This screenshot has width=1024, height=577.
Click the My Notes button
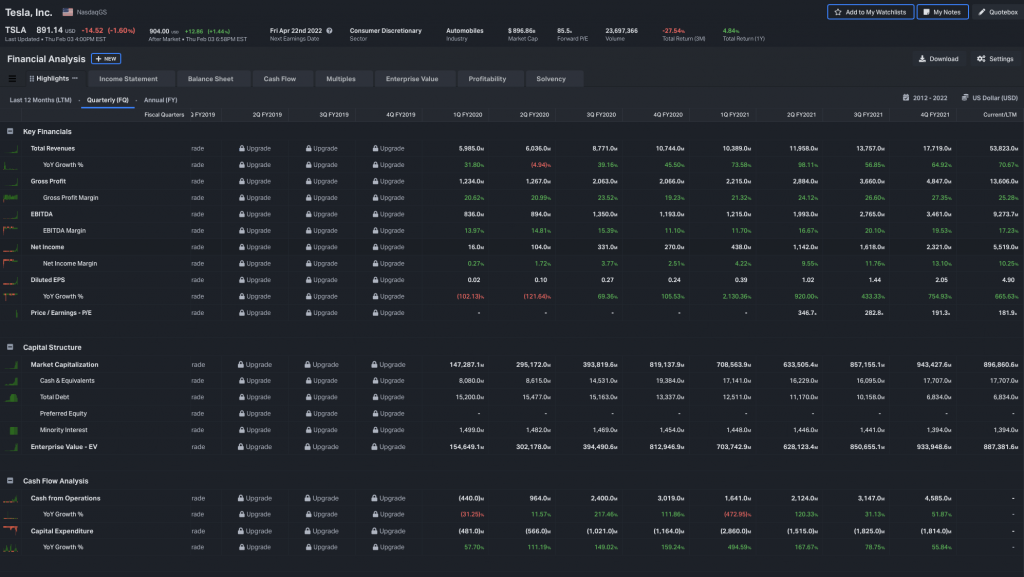pos(943,12)
